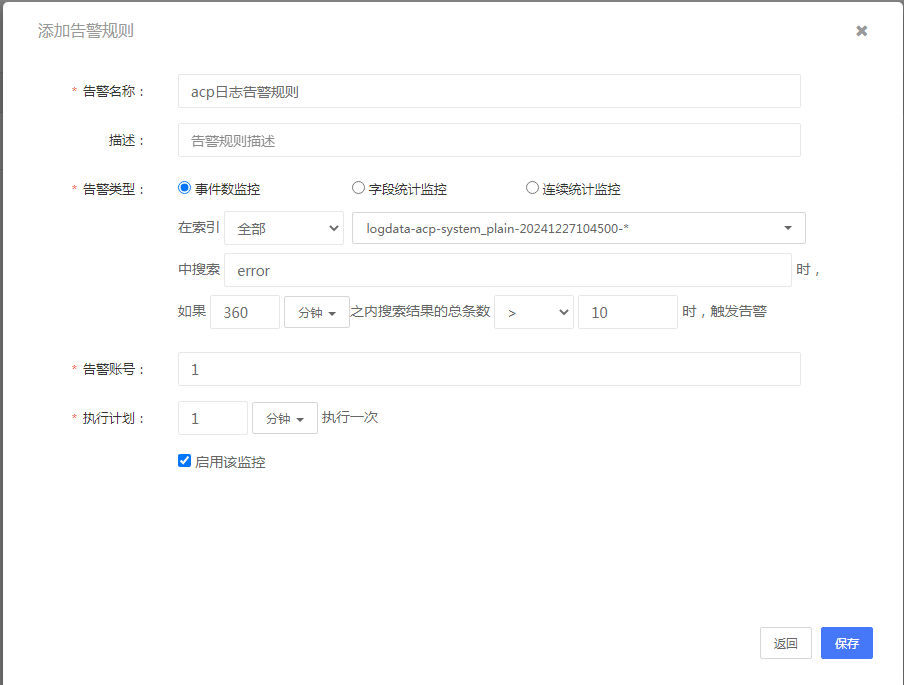Click the 时，触发告警 text

pos(724,311)
